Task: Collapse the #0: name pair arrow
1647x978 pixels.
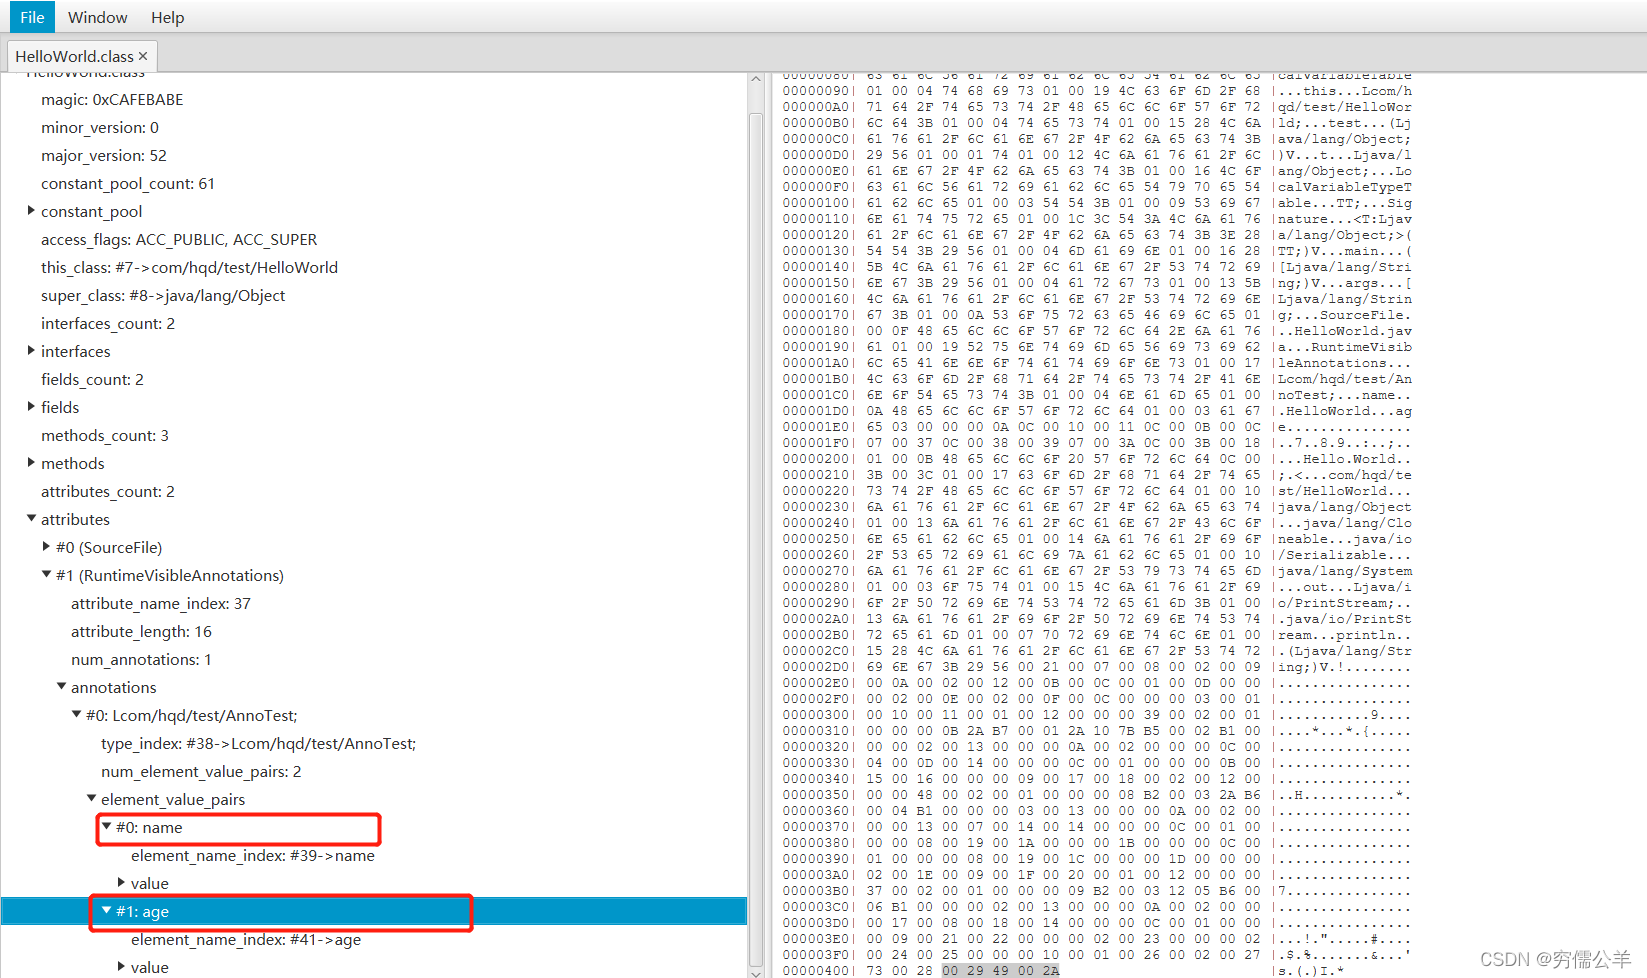Action: coord(106,827)
